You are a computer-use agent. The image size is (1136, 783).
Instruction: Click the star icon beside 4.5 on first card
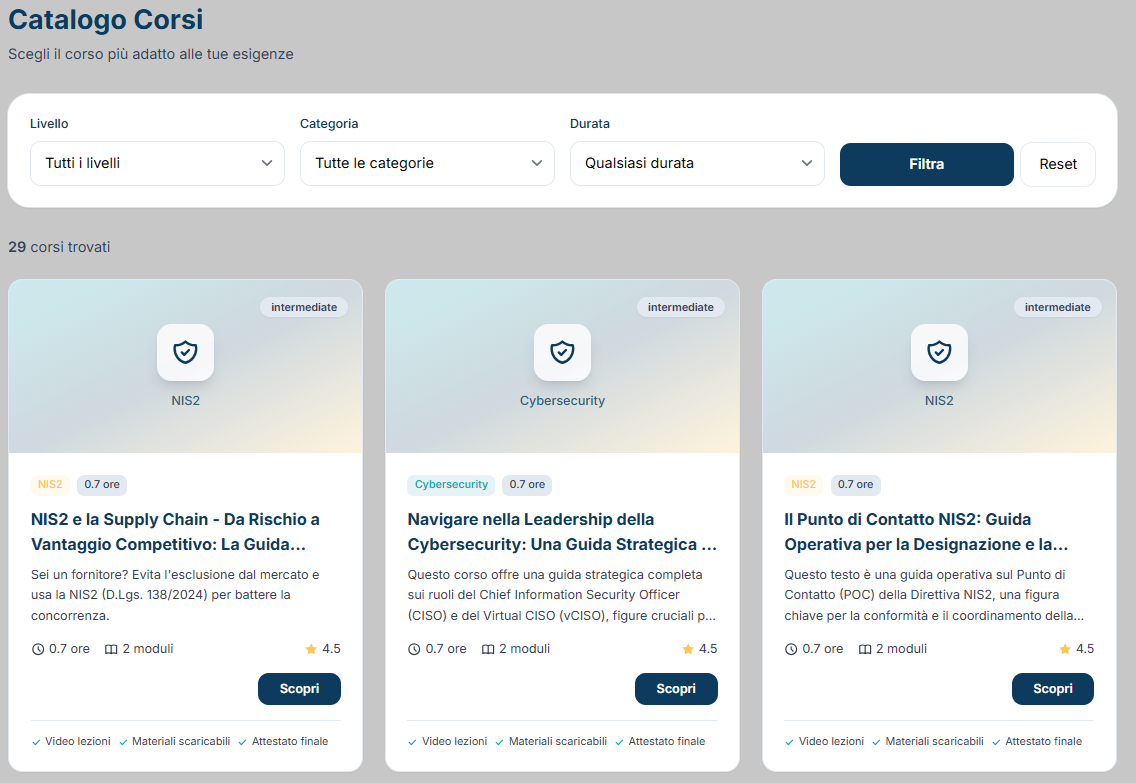310,648
